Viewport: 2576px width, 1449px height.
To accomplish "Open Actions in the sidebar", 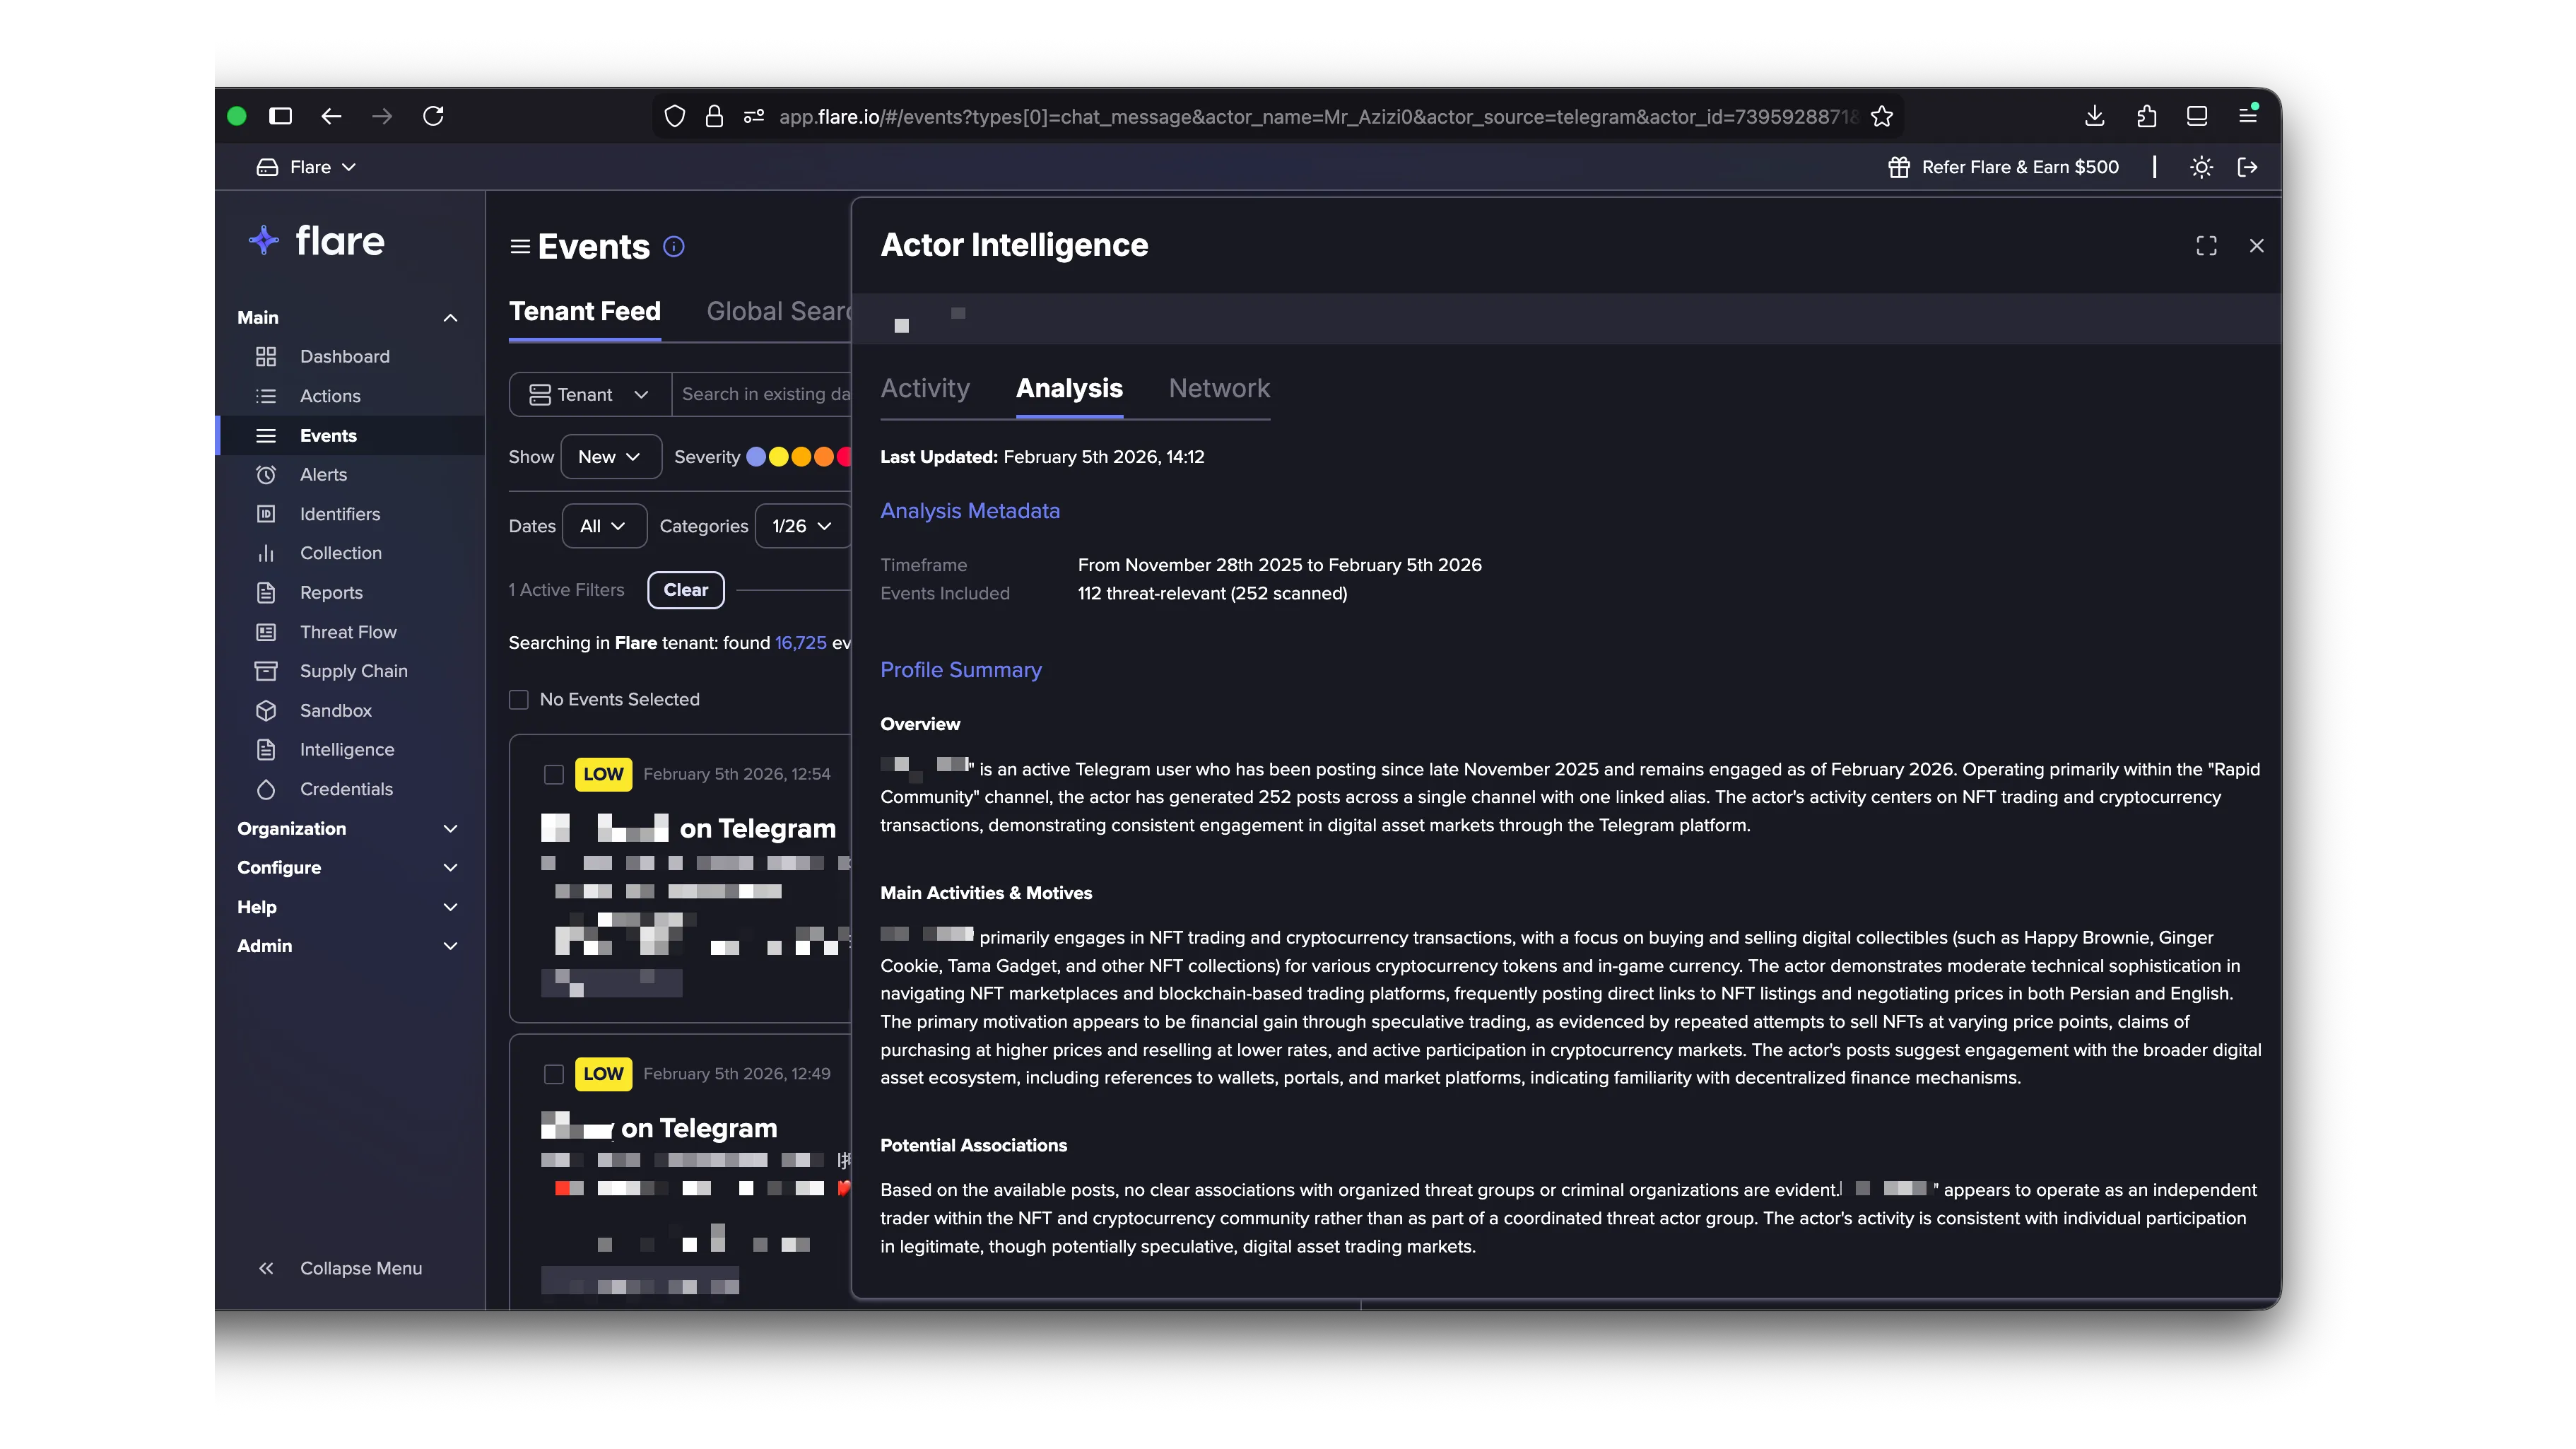I will click(x=330, y=396).
